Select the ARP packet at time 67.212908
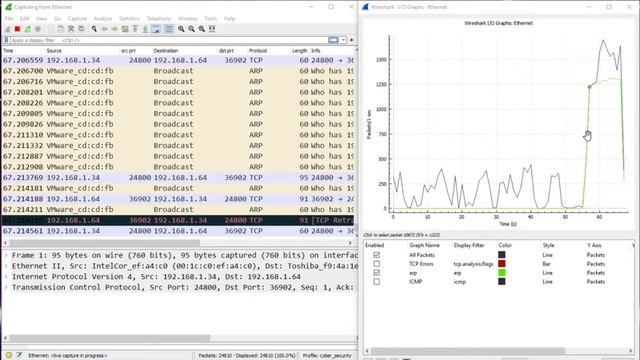 pos(178,167)
